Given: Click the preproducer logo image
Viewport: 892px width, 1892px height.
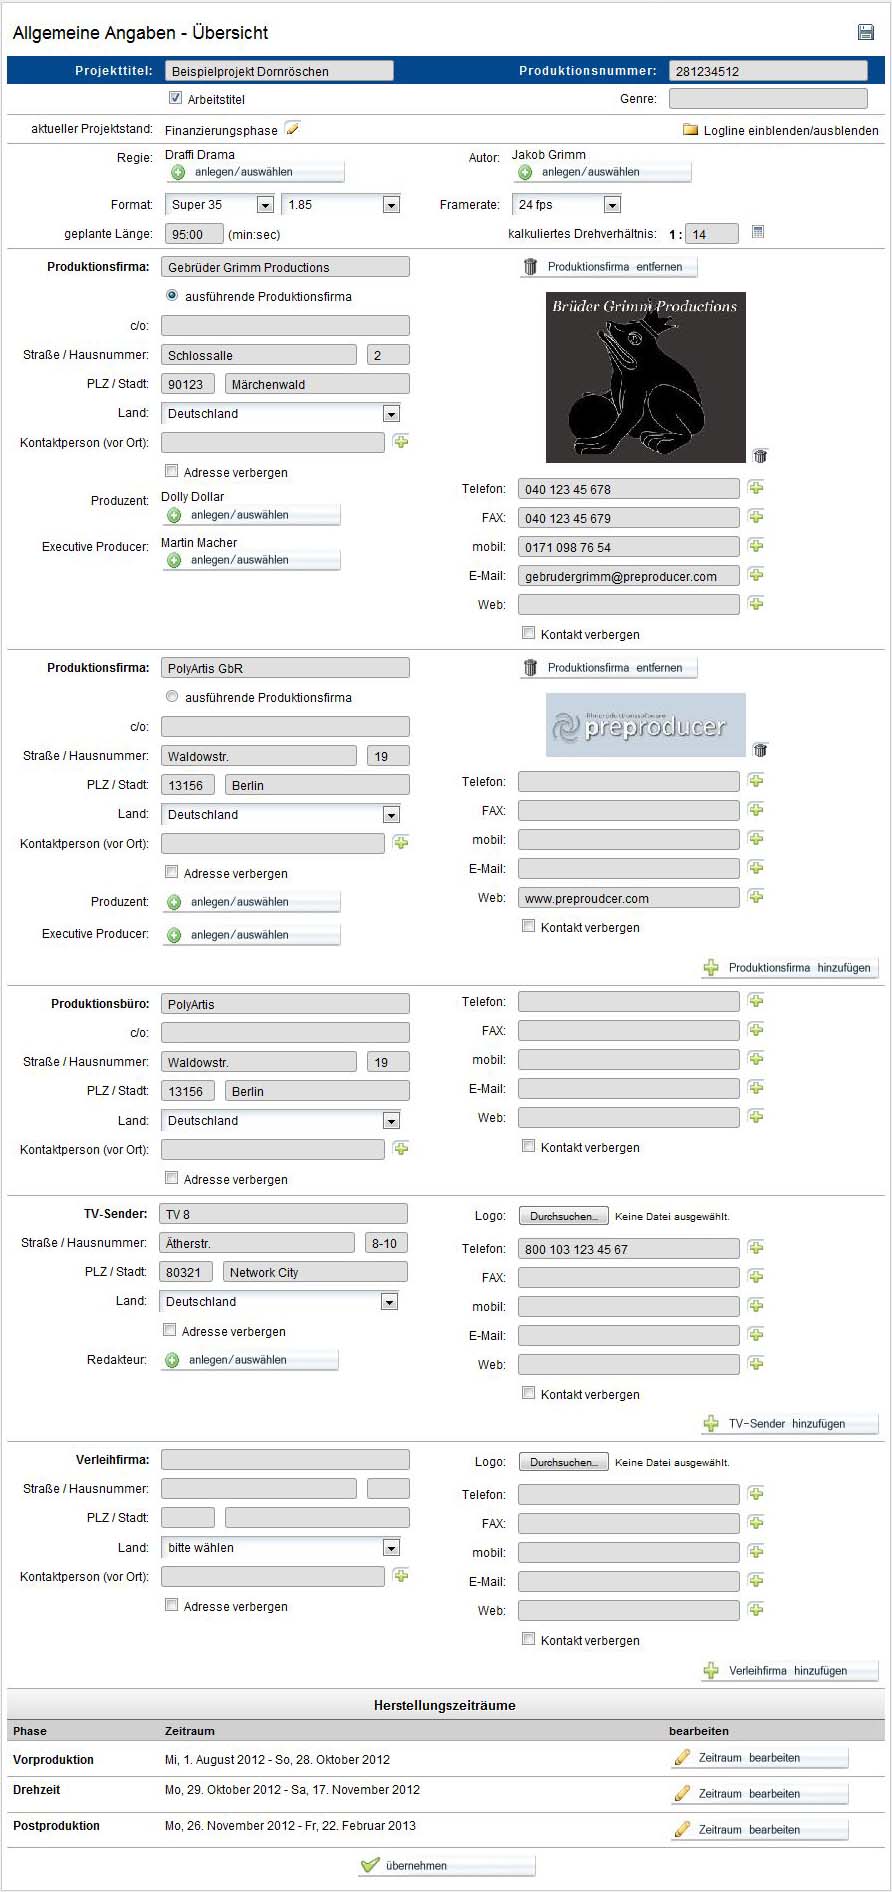Looking at the screenshot, I should pyautogui.click(x=646, y=725).
